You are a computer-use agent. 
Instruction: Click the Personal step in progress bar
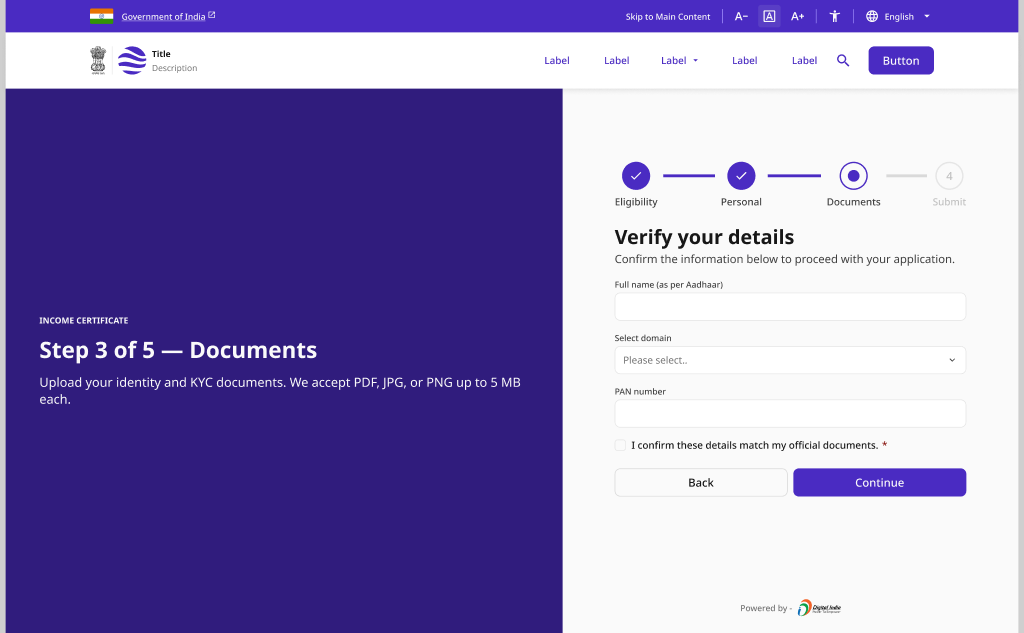[x=741, y=176]
